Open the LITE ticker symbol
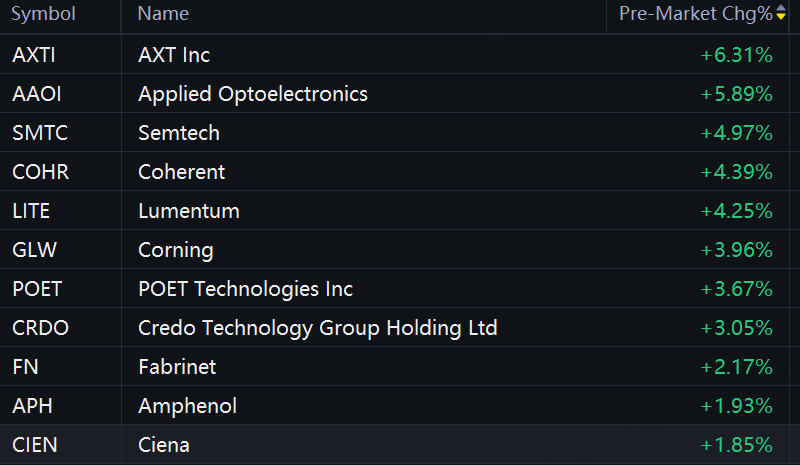The height and width of the screenshot is (465, 800). pos(31,211)
